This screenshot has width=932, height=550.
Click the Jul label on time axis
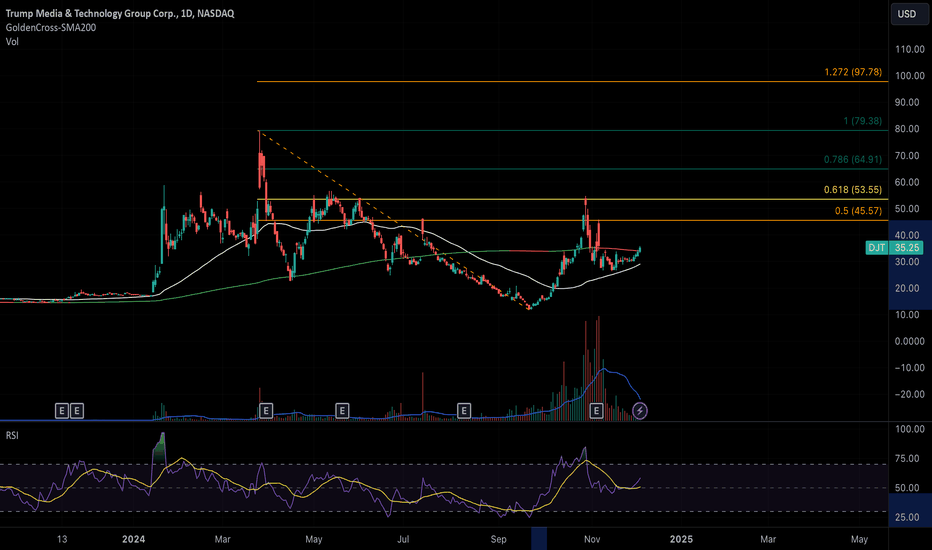pyautogui.click(x=403, y=539)
